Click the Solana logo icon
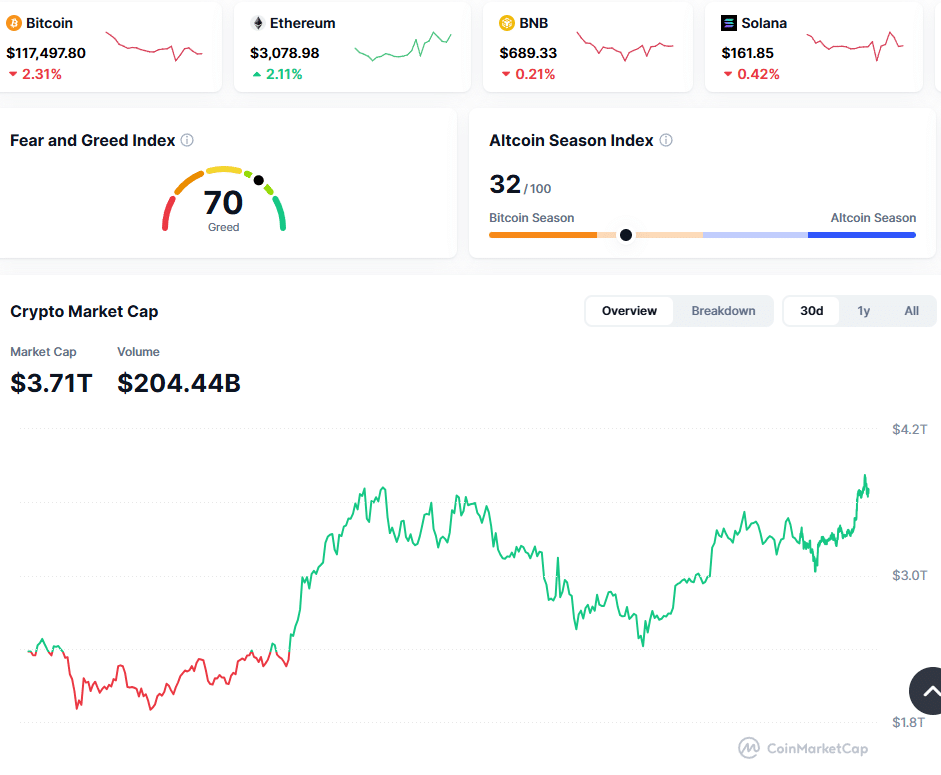This screenshot has width=941, height=775. pyautogui.click(x=729, y=23)
